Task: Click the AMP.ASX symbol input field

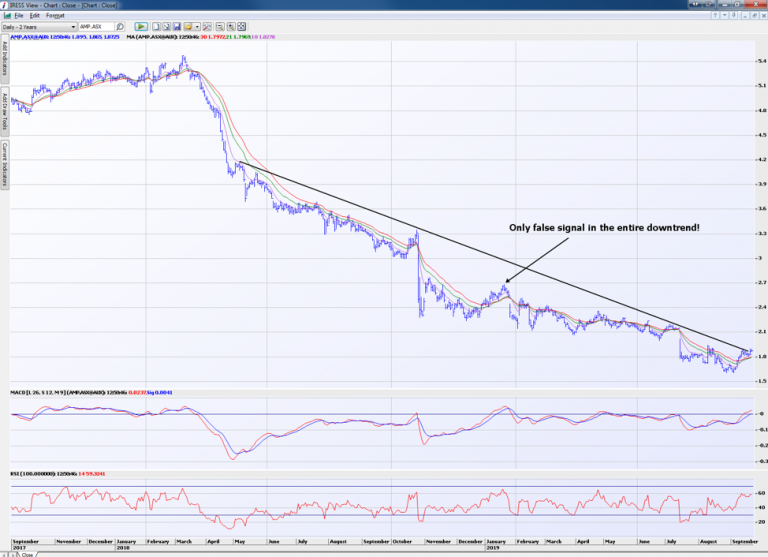Action: coord(96,26)
